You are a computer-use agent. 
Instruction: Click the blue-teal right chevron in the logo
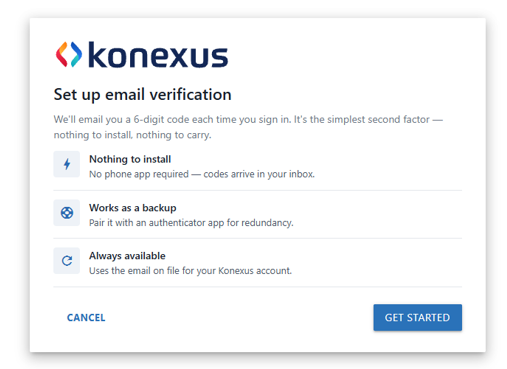[76, 54]
